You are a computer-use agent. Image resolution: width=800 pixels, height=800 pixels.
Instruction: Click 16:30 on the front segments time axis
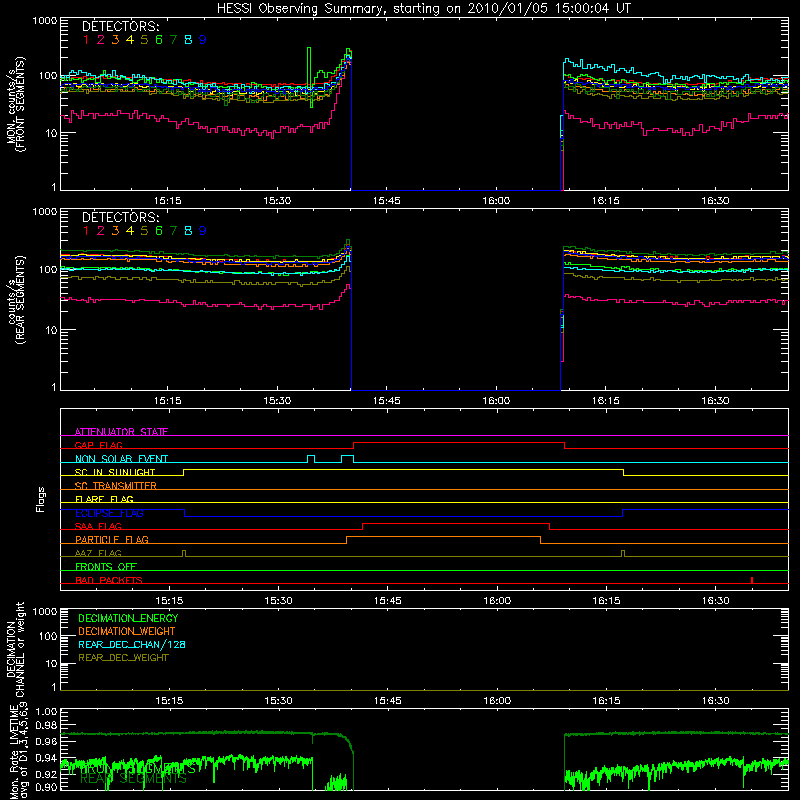[x=715, y=201]
